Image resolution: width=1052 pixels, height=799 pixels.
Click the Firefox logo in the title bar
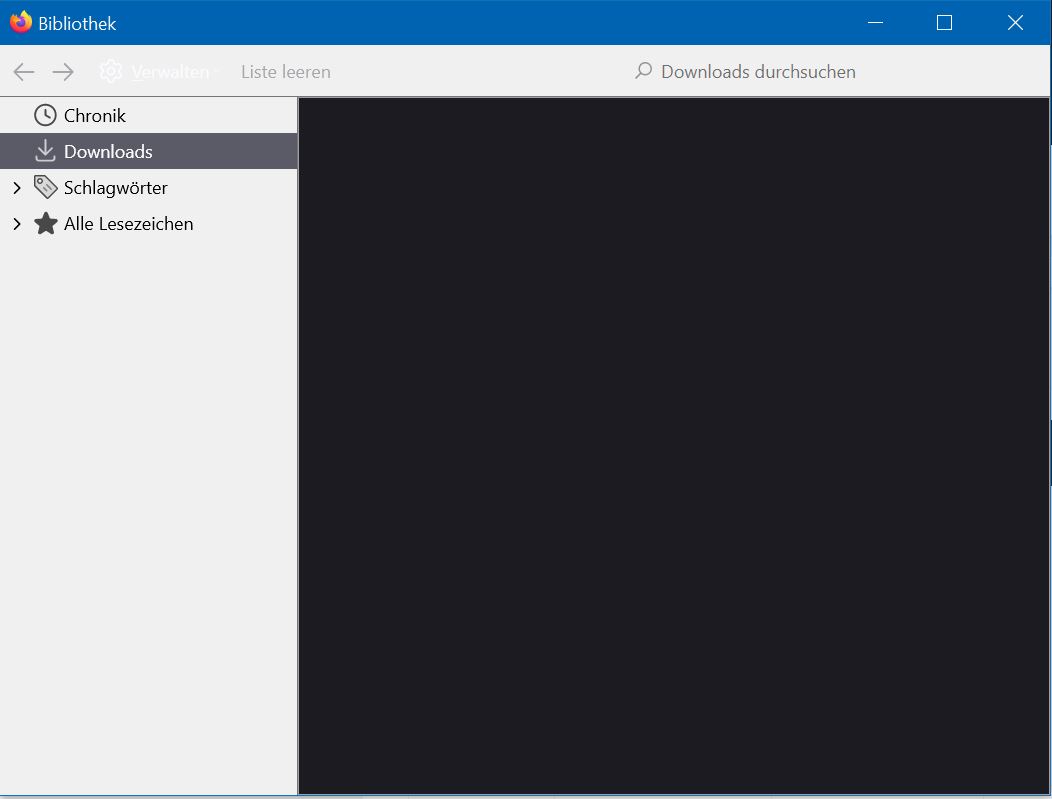[x=21, y=22]
